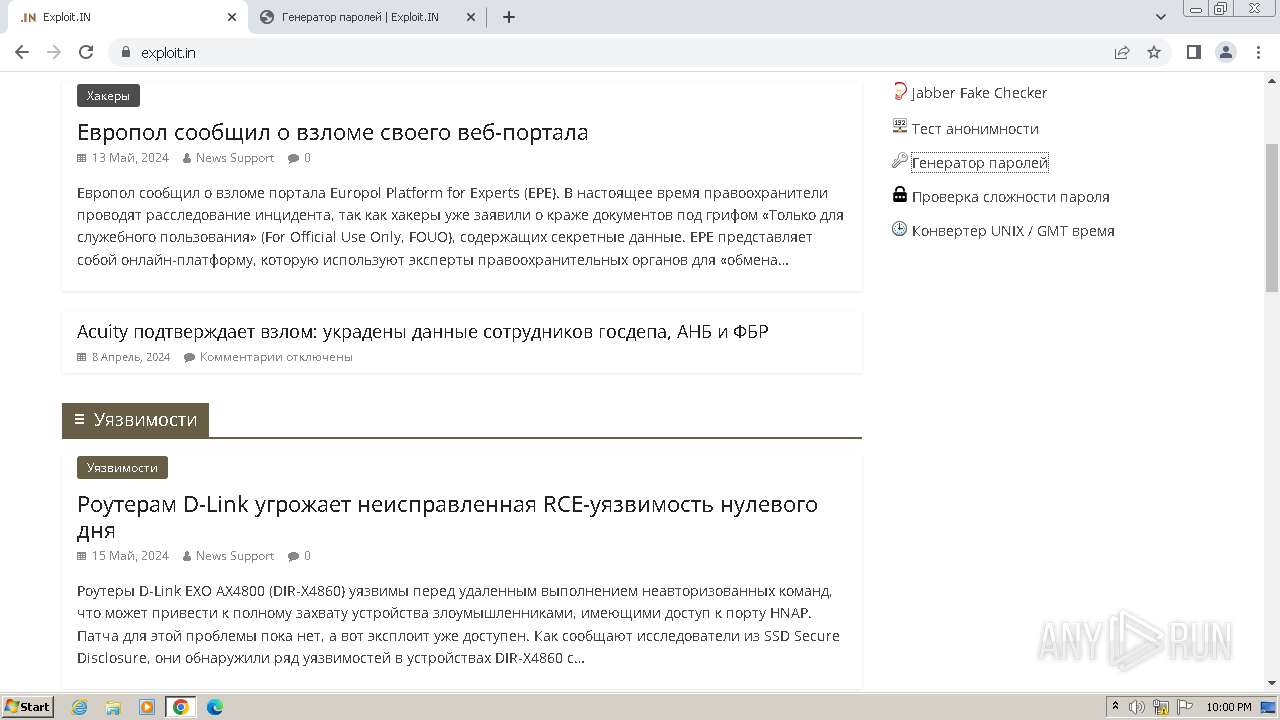Open comments count on Европол article
This screenshot has width=1280, height=720.
[307, 158]
